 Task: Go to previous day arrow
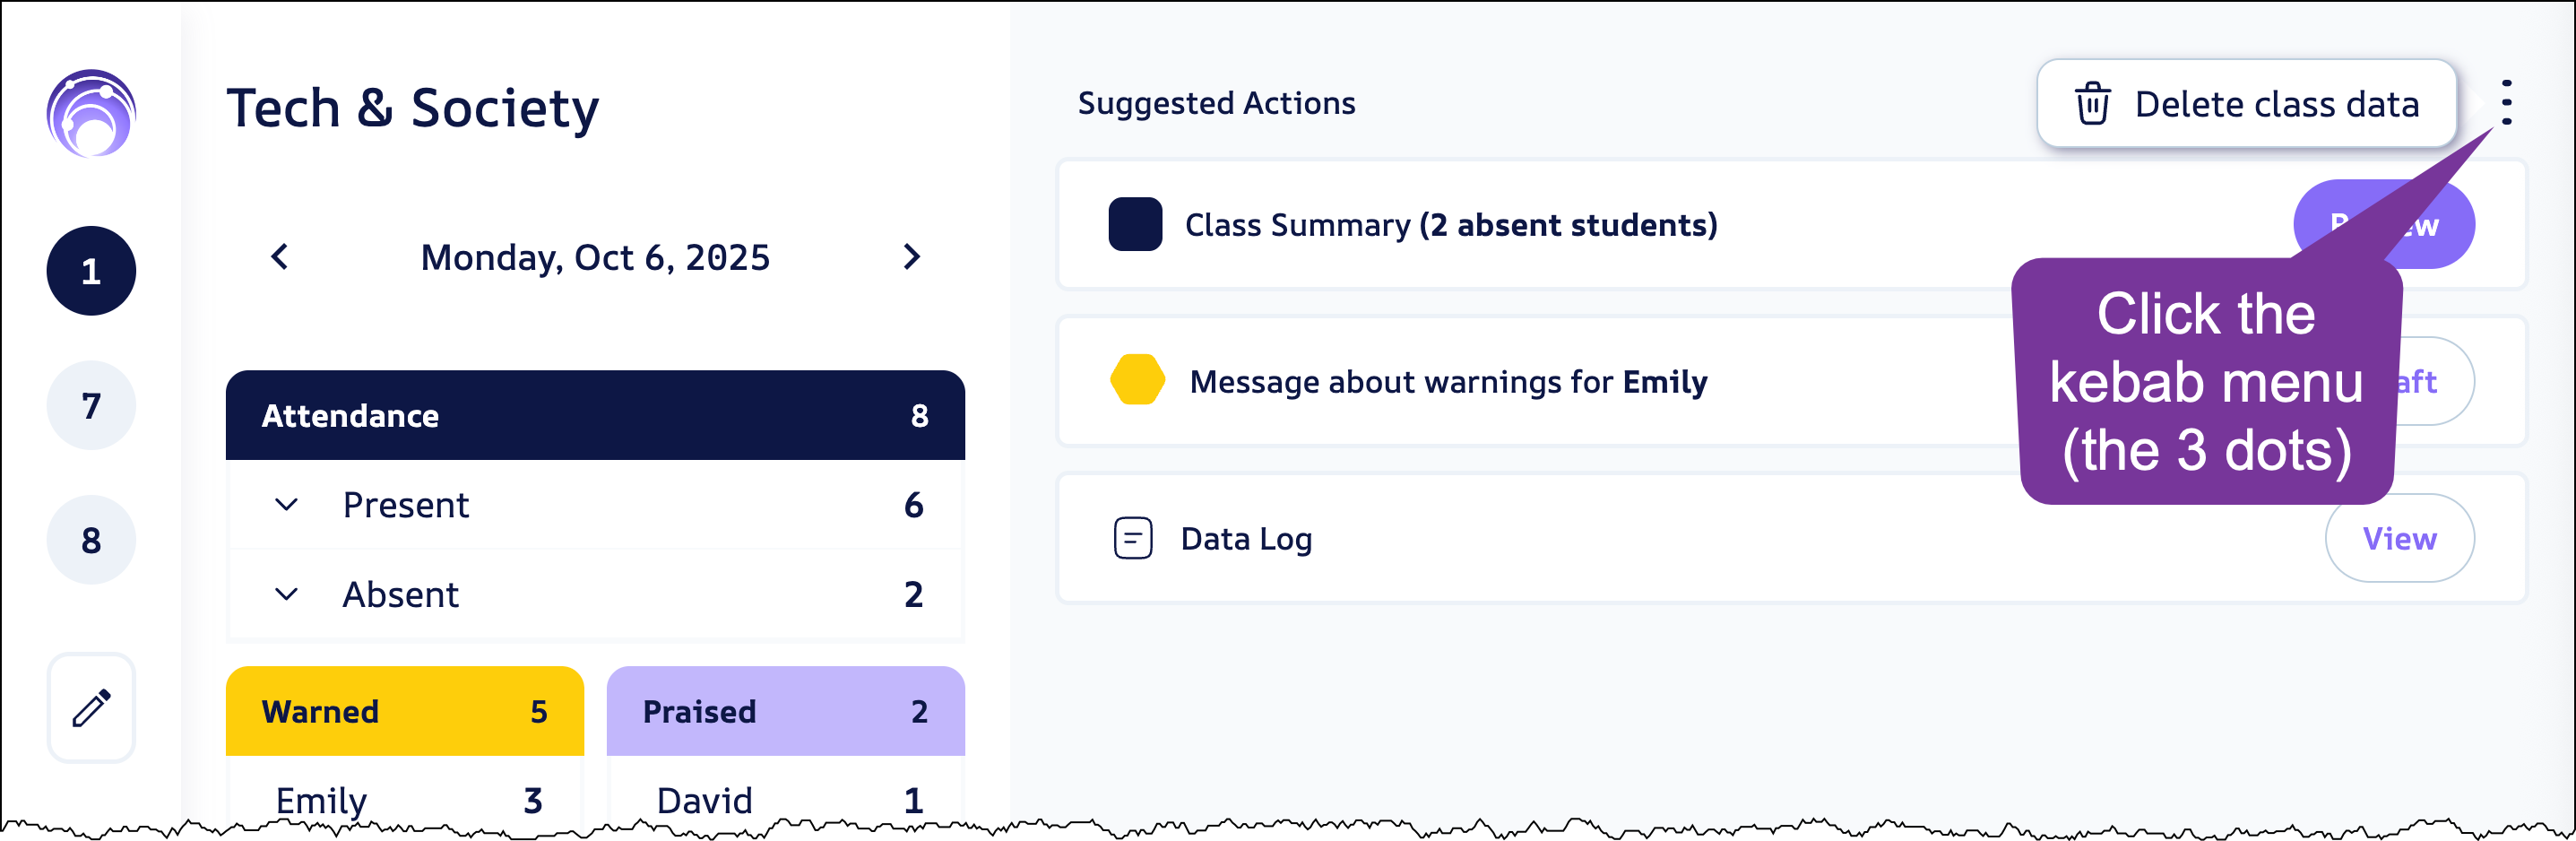280,257
